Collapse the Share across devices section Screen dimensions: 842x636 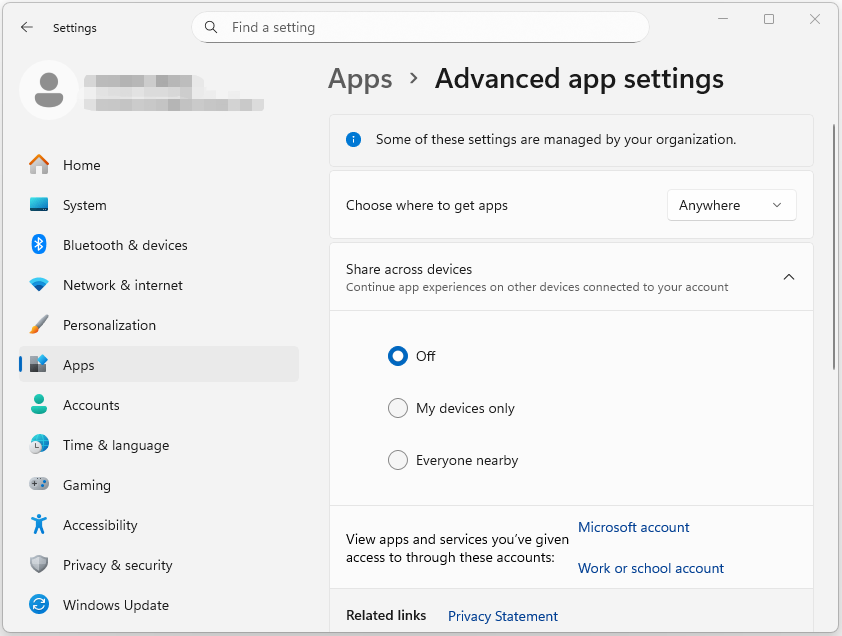789,277
